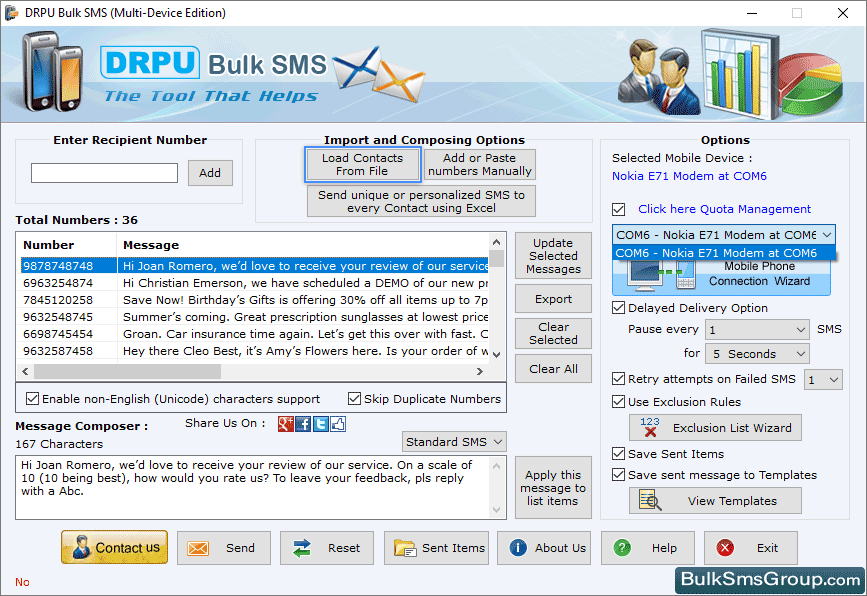Click the recipient number input field
The height and width of the screenshot is (596, 867).
tap(105, 173)
